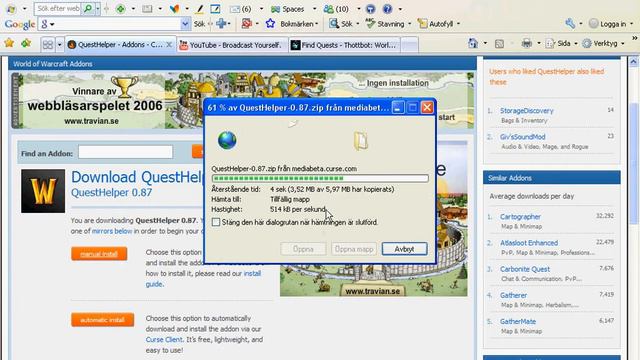The width and height of the screenshot is (640, 360).
Task: Open the StorageDiscovery addon link
Action: 527,111
